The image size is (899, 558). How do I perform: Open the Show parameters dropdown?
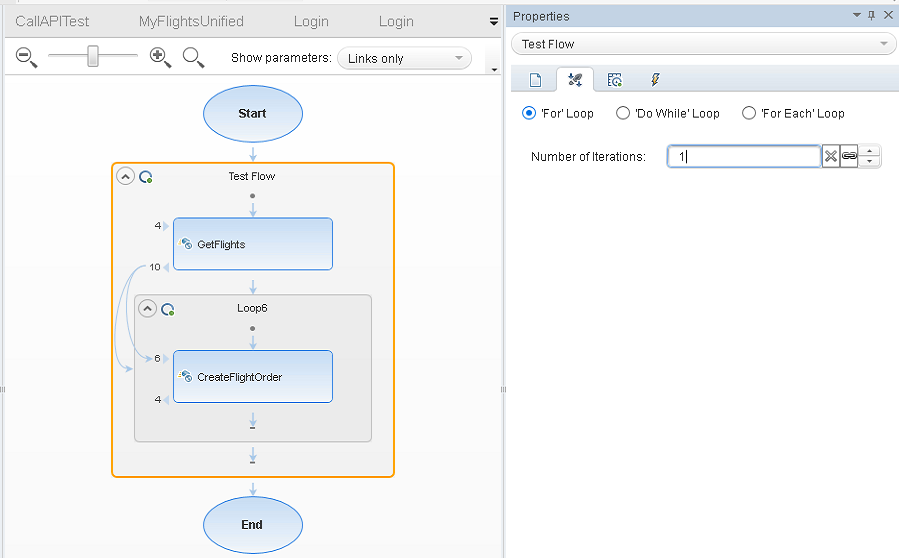point(404,58)
